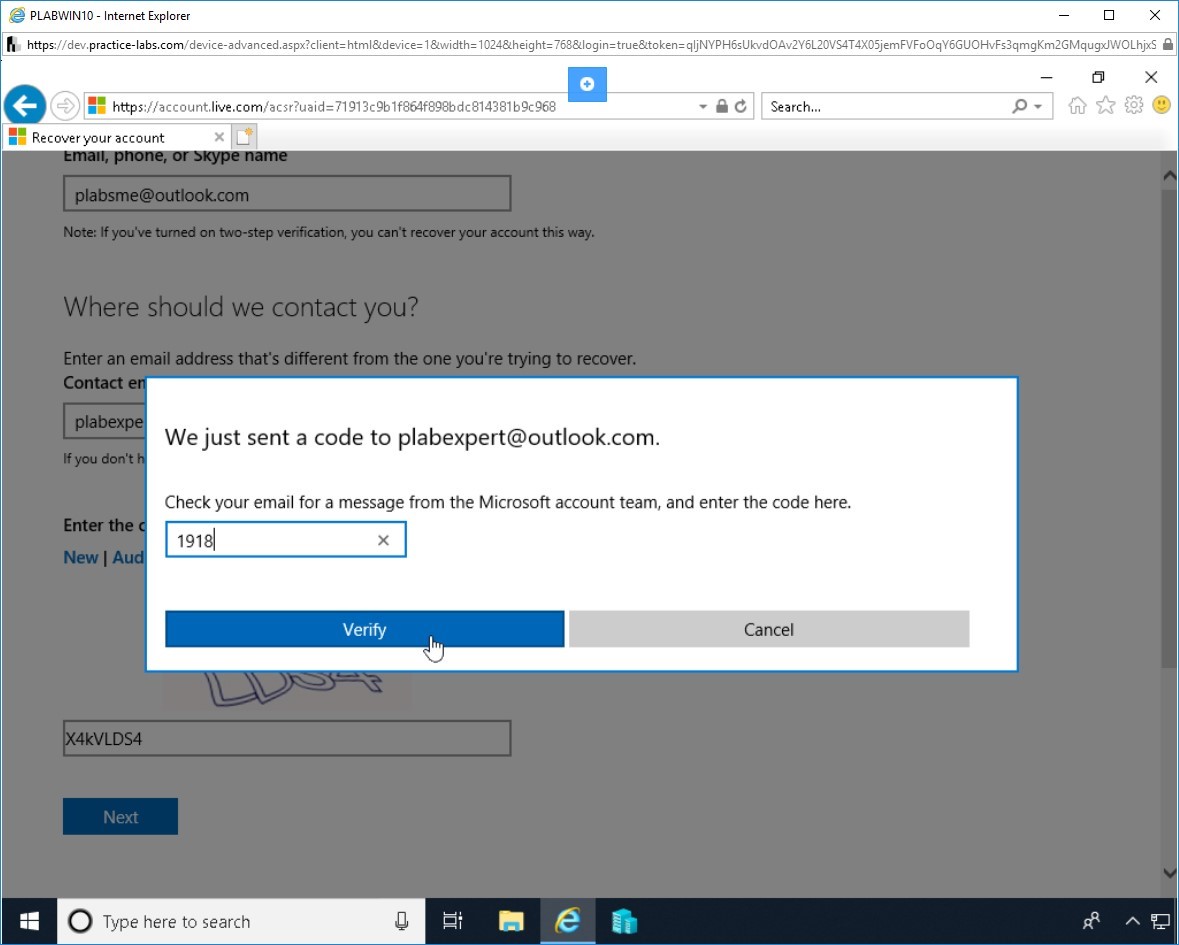Image resolution: width=1179 pixels, height=945 pixels.
Task: Restore the inner browser window
Action: (1099, 77)
